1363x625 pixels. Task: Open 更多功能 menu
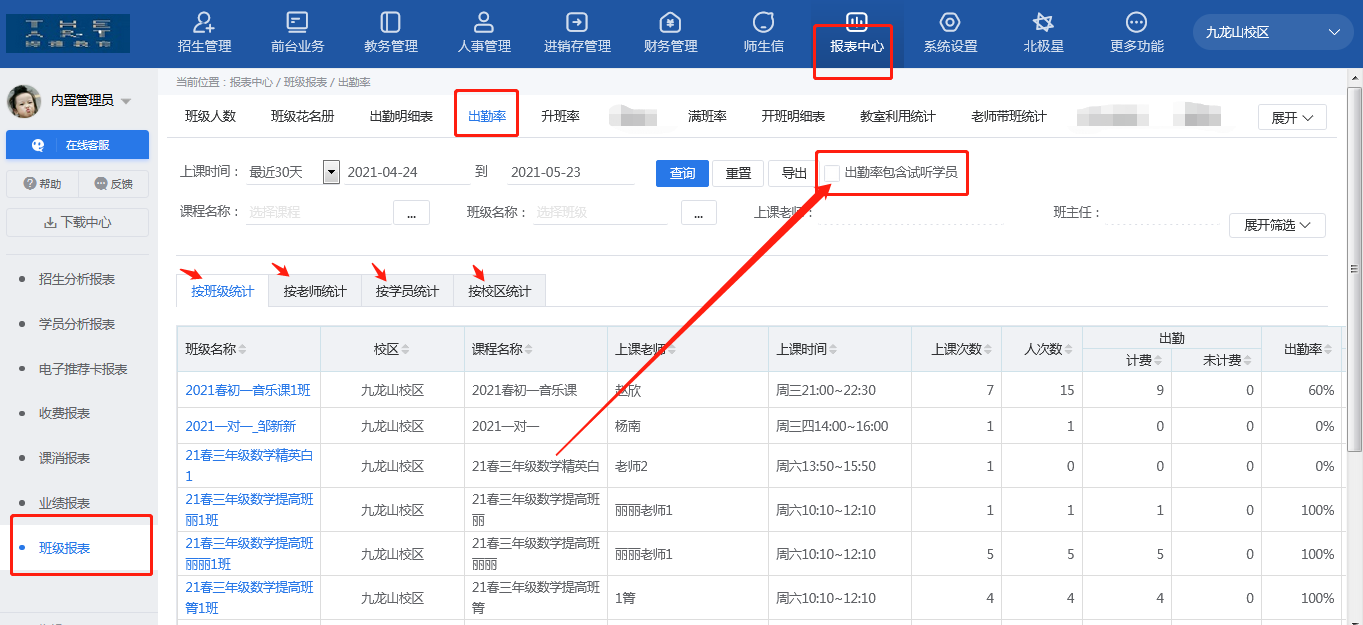1137,33
